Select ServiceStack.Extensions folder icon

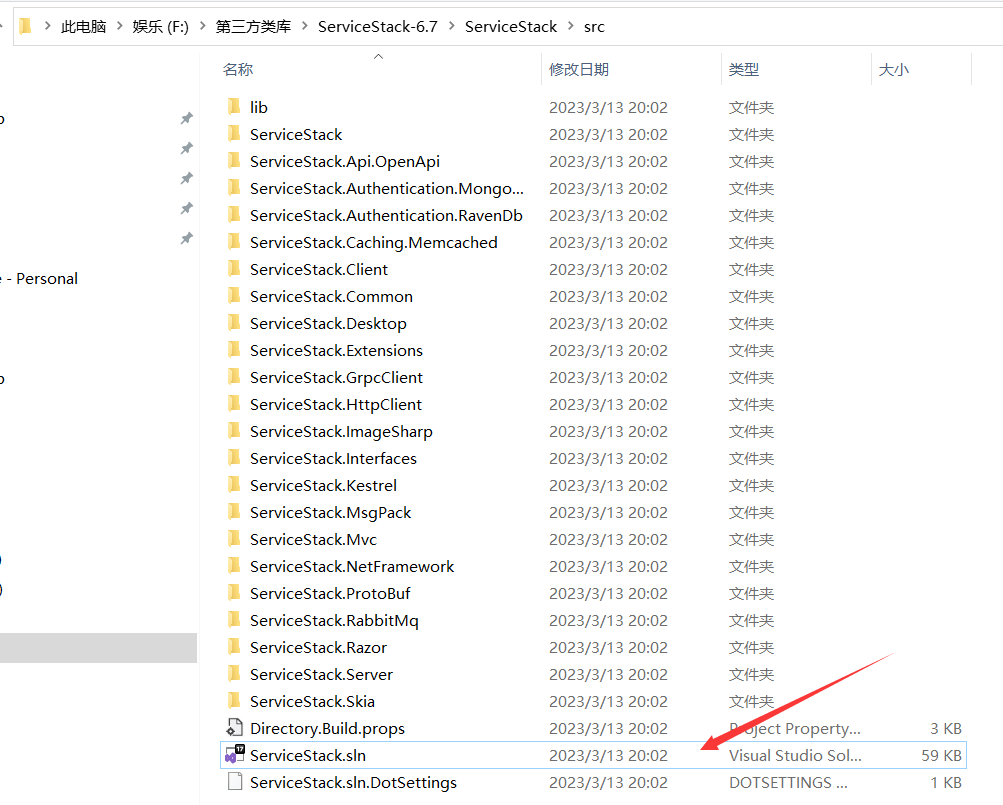pyautogui.click(x=234, y=350)
